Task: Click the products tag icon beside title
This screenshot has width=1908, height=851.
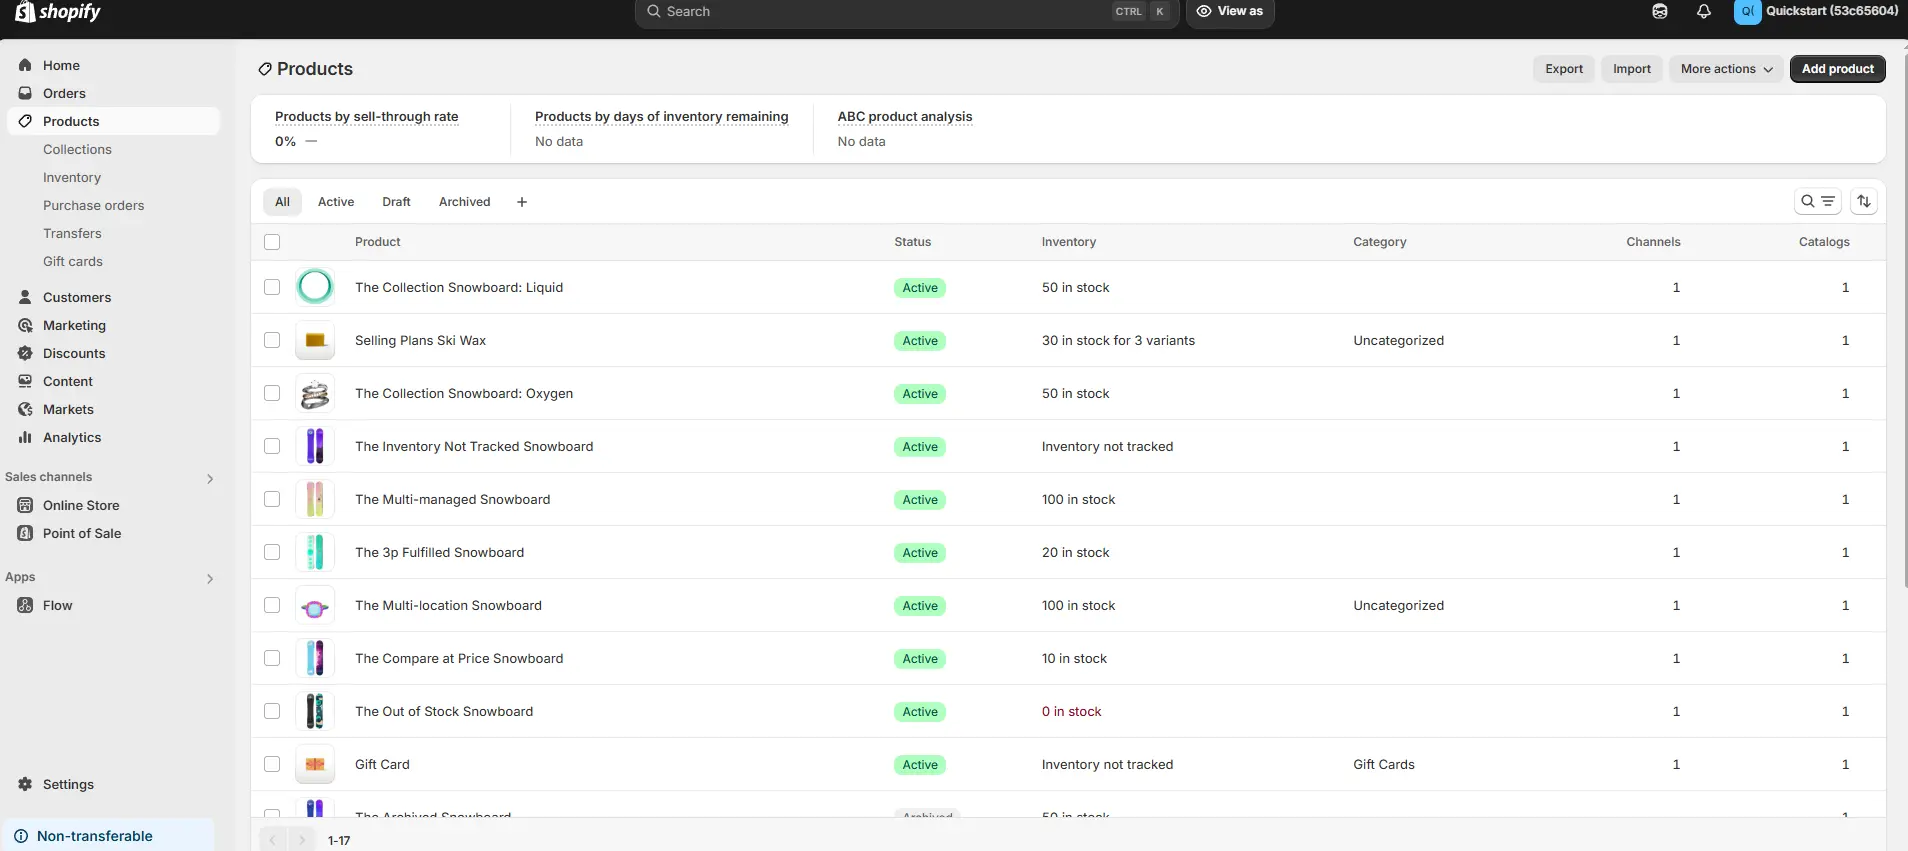Action: click(x=265, y=69)
